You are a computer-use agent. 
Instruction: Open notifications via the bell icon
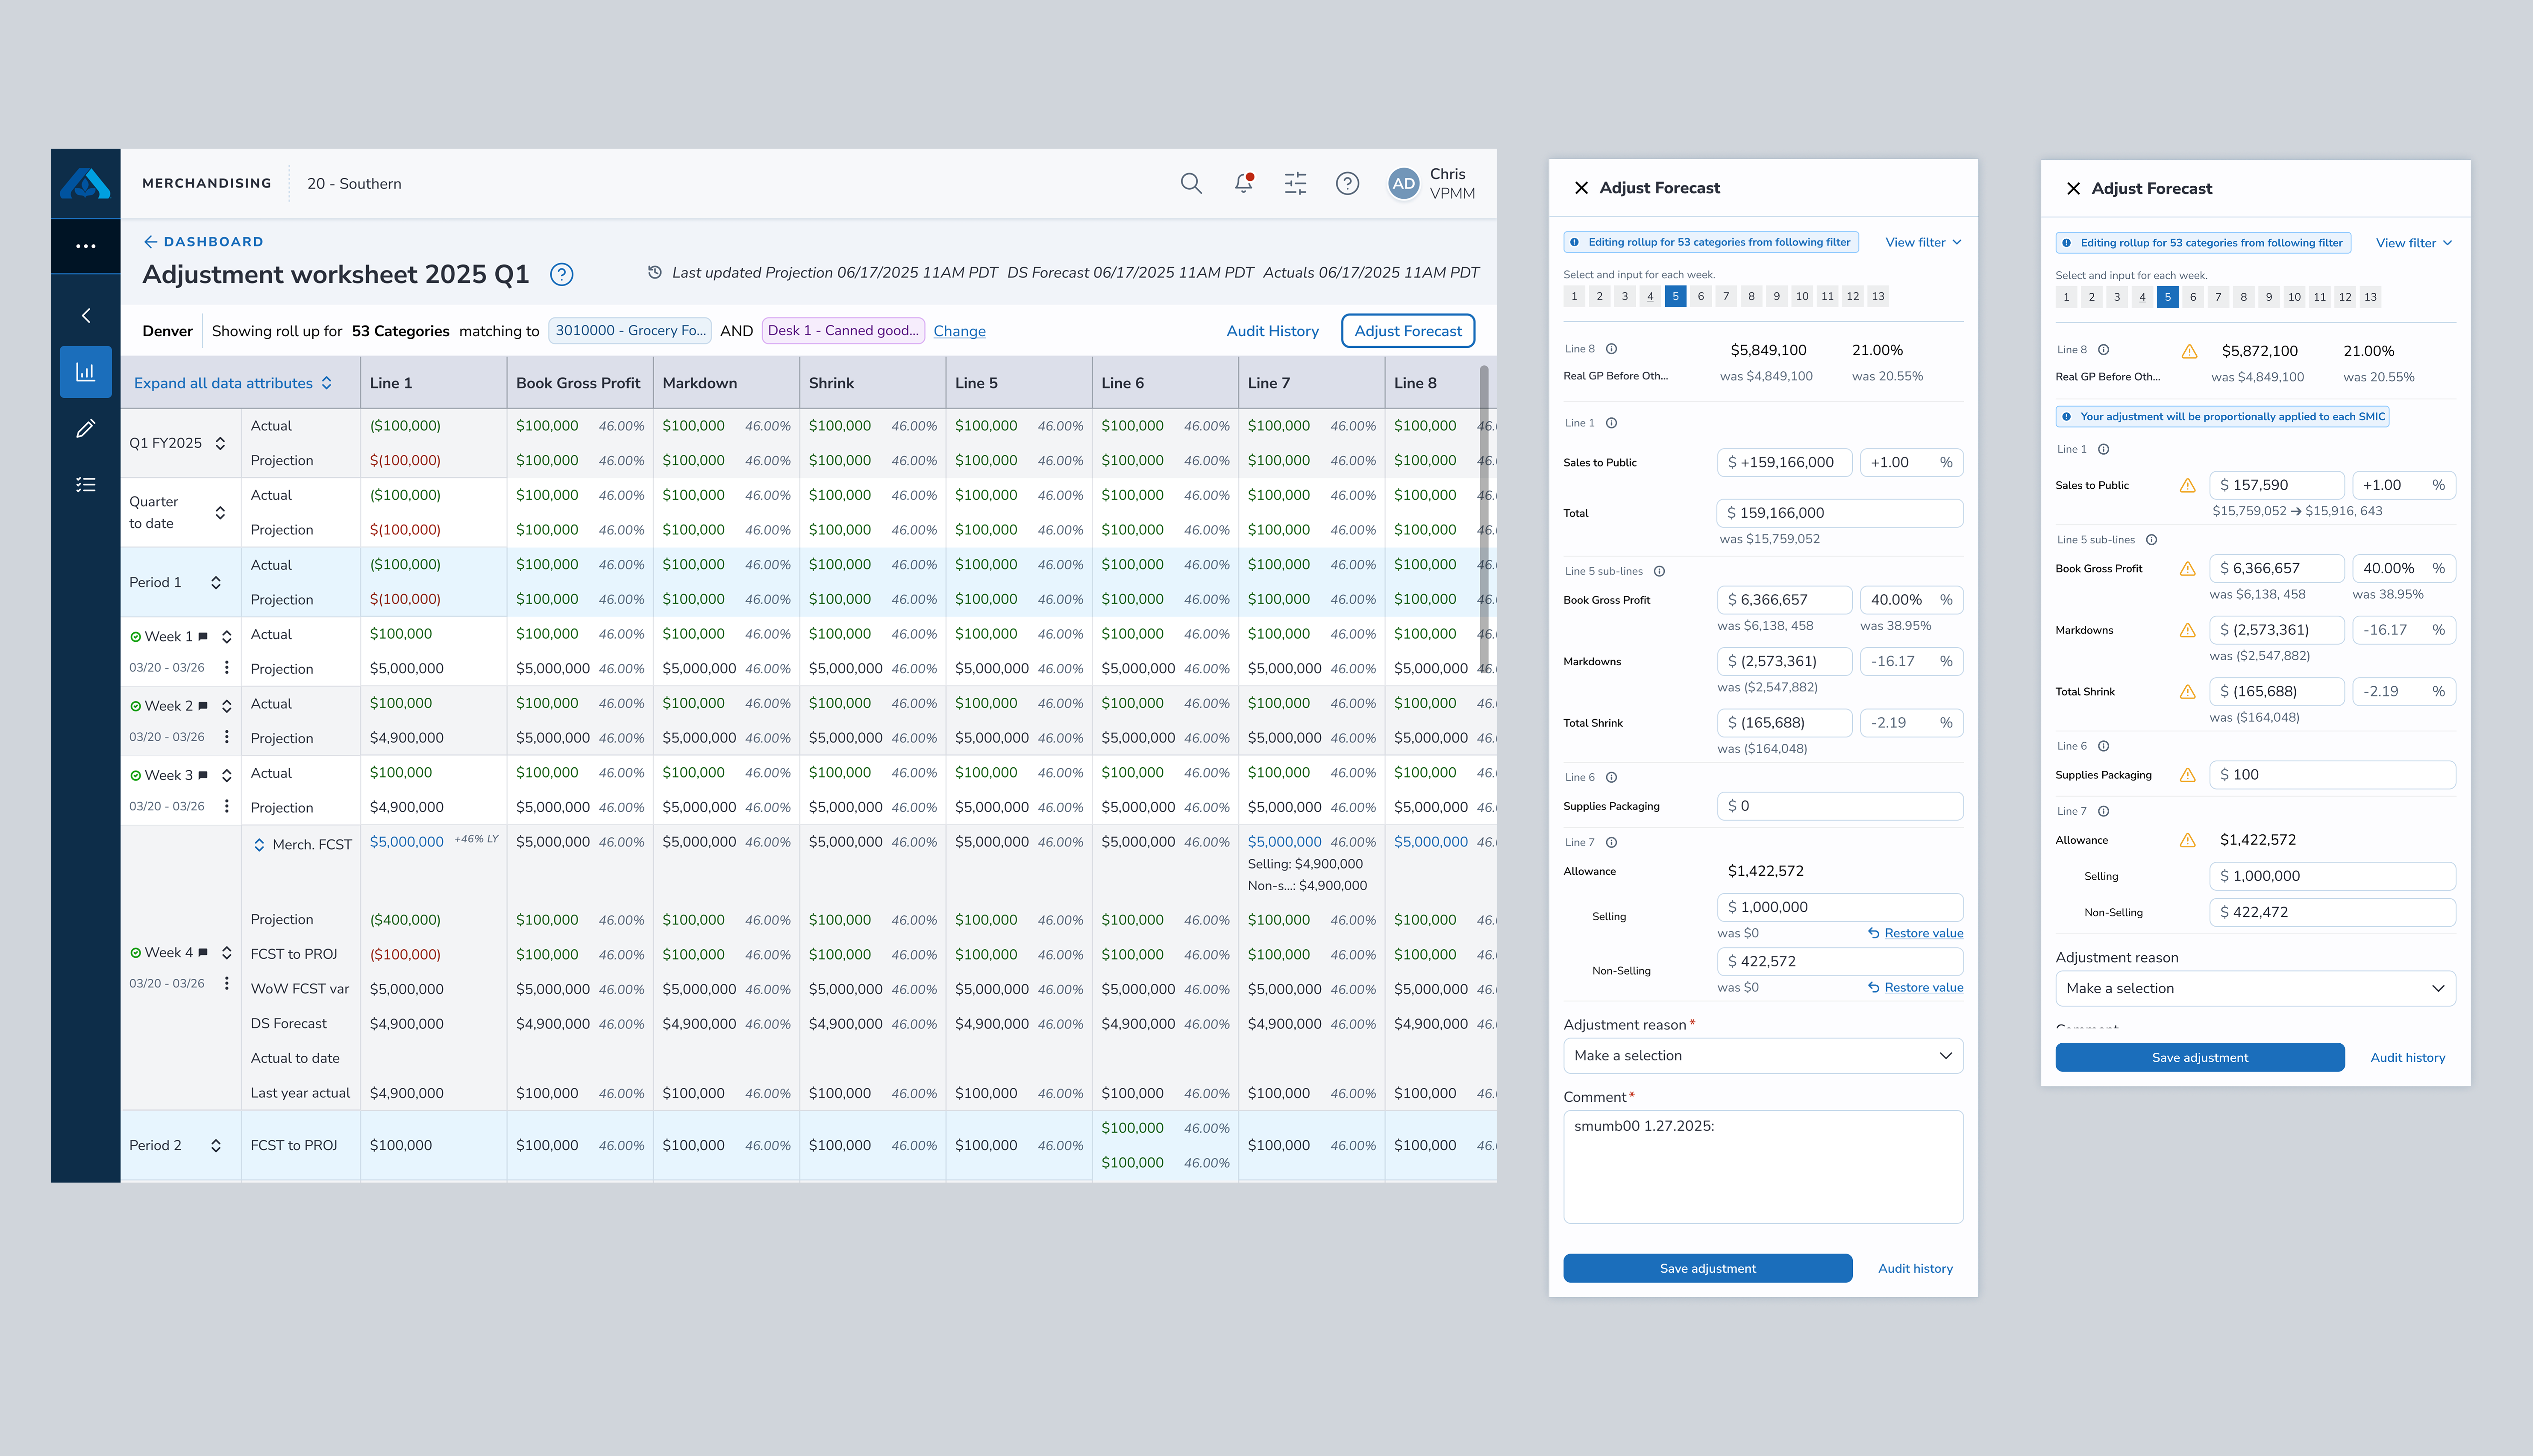tap(1243, 183)
